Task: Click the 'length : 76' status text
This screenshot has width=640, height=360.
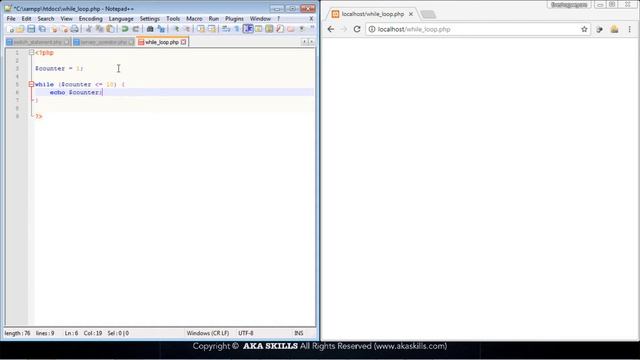Action: click(x=18, y=333)
